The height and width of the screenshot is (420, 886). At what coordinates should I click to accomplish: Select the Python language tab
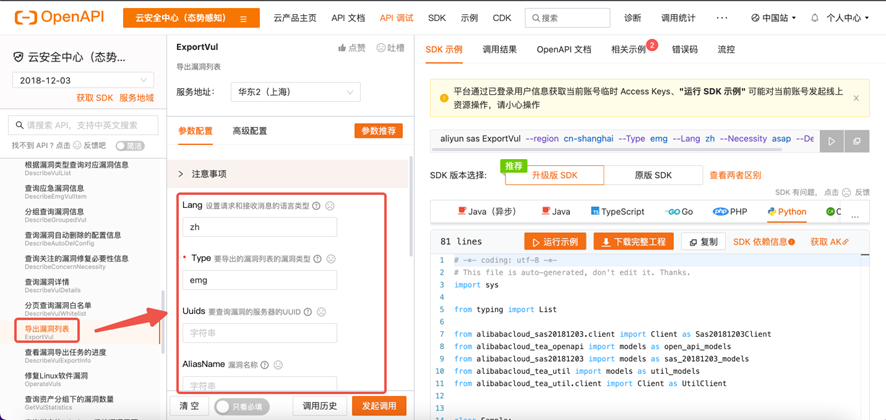point(787,212)
